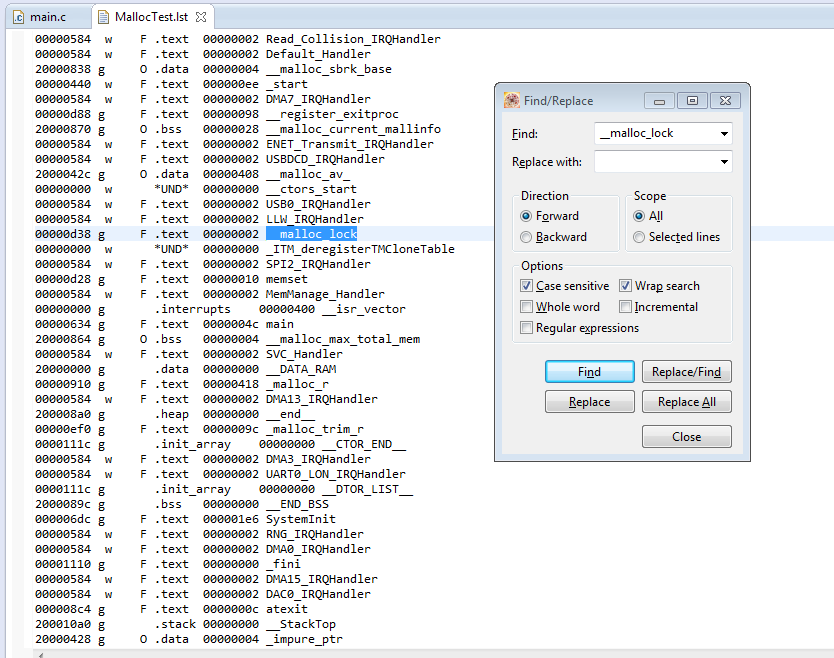Click the __DTOR_LIST__ symbol text
Screen dimensions: 834x658
point(368,489)
